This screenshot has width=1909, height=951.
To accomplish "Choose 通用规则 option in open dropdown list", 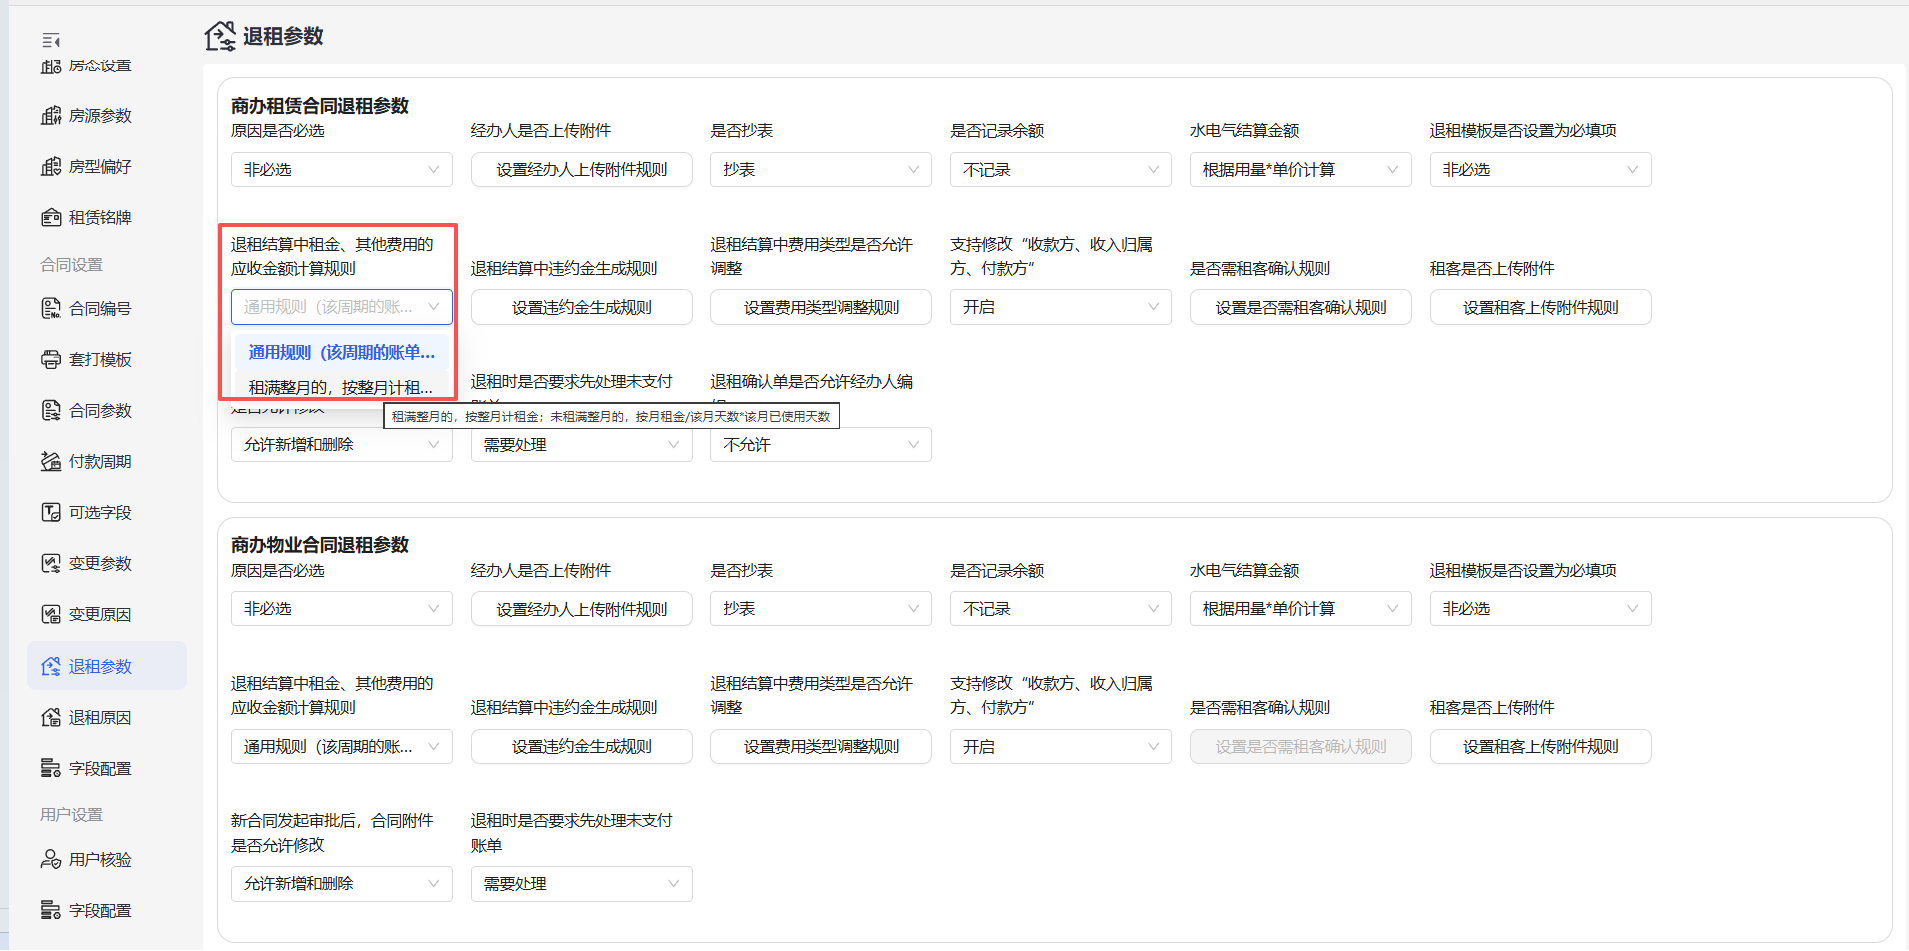I will (341, 352).
